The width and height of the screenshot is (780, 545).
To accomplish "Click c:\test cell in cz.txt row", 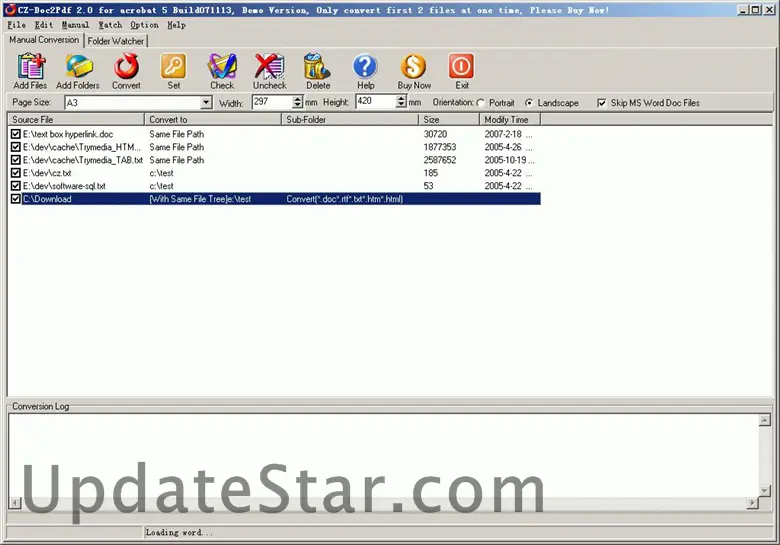I will pos(161,173).
